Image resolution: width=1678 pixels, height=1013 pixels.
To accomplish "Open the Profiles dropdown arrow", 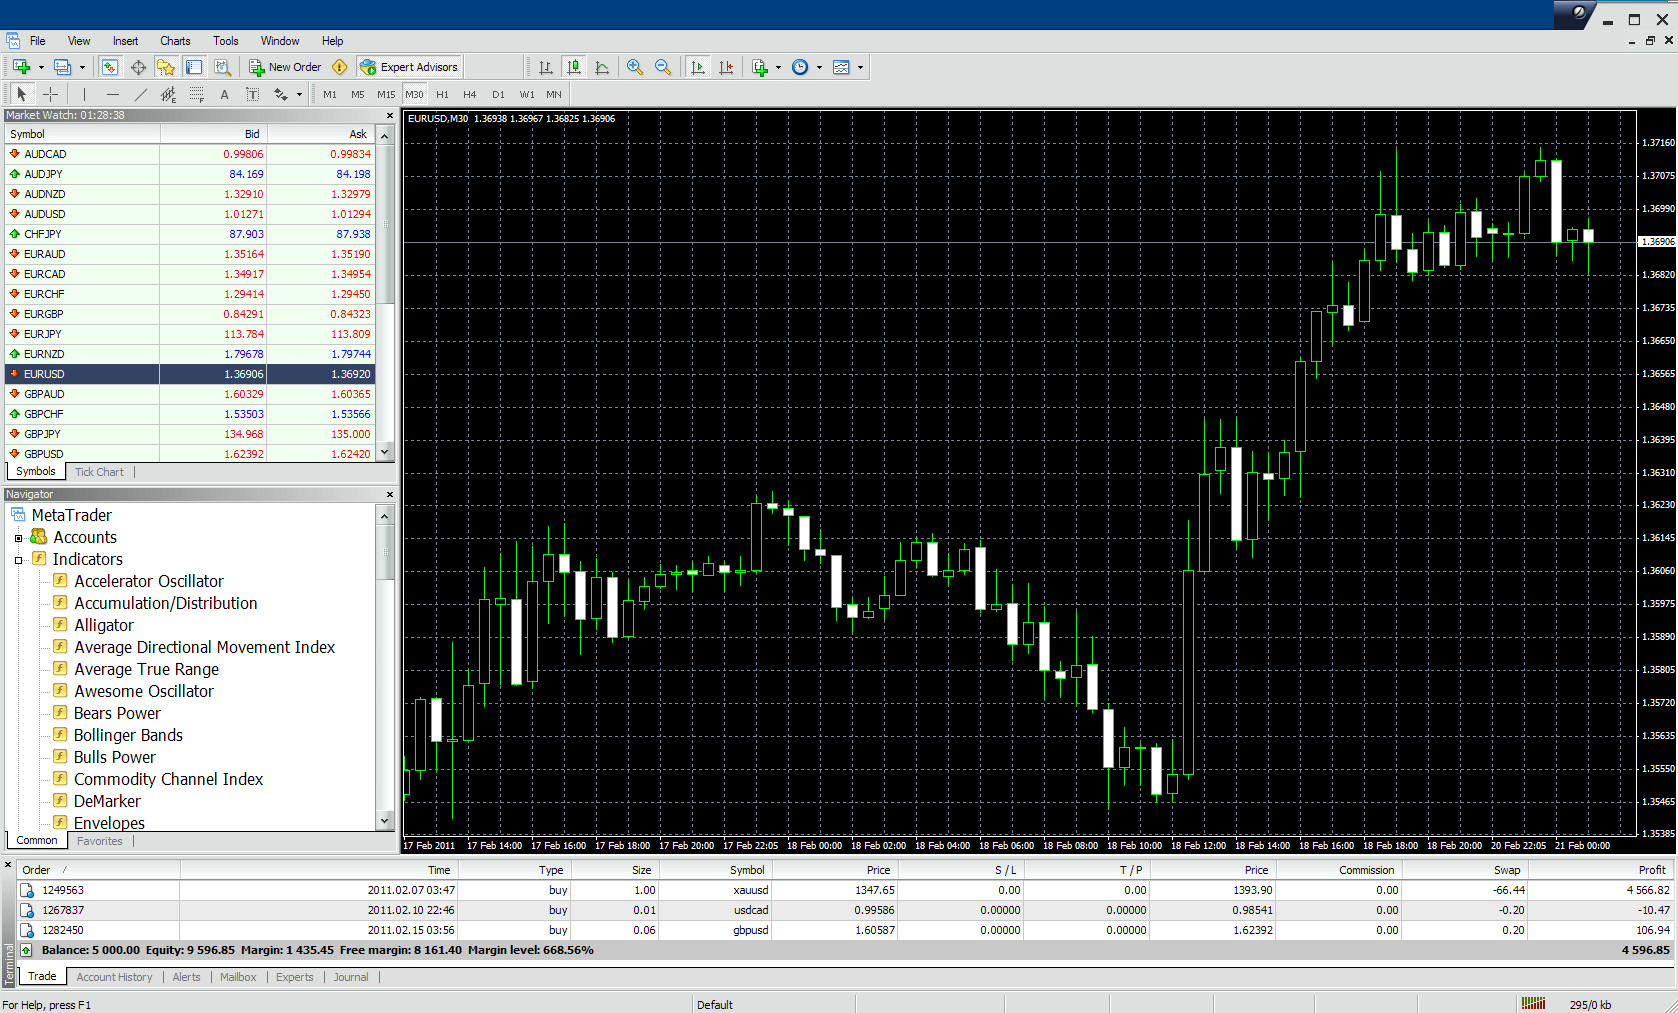I will (x=82, y=68).
